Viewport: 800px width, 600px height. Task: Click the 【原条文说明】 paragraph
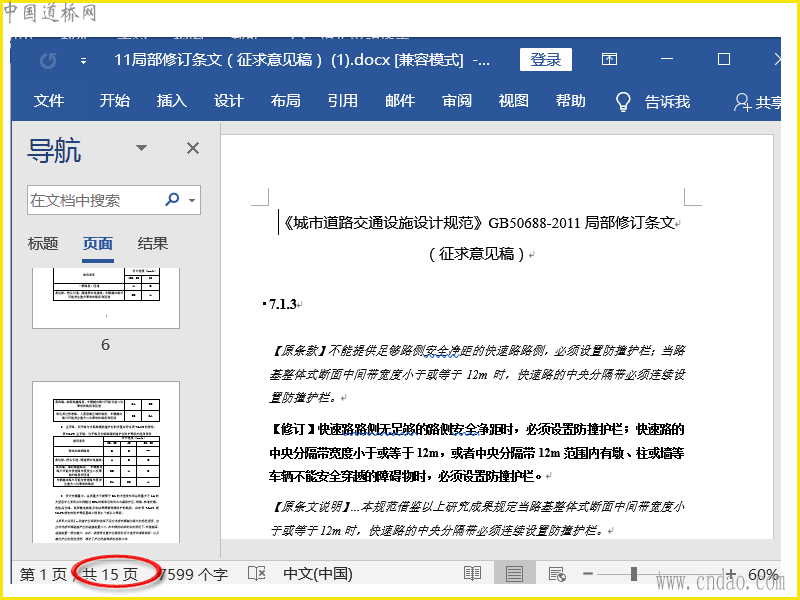click(x=477, y=519)
